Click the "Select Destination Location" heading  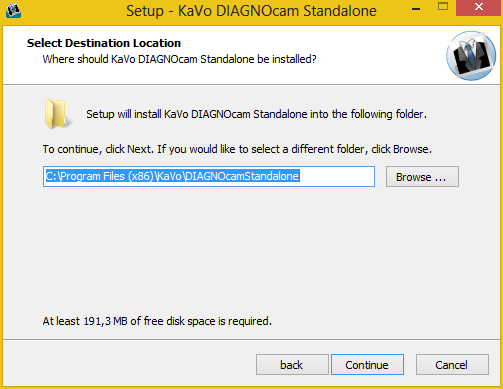pos(104,43)
